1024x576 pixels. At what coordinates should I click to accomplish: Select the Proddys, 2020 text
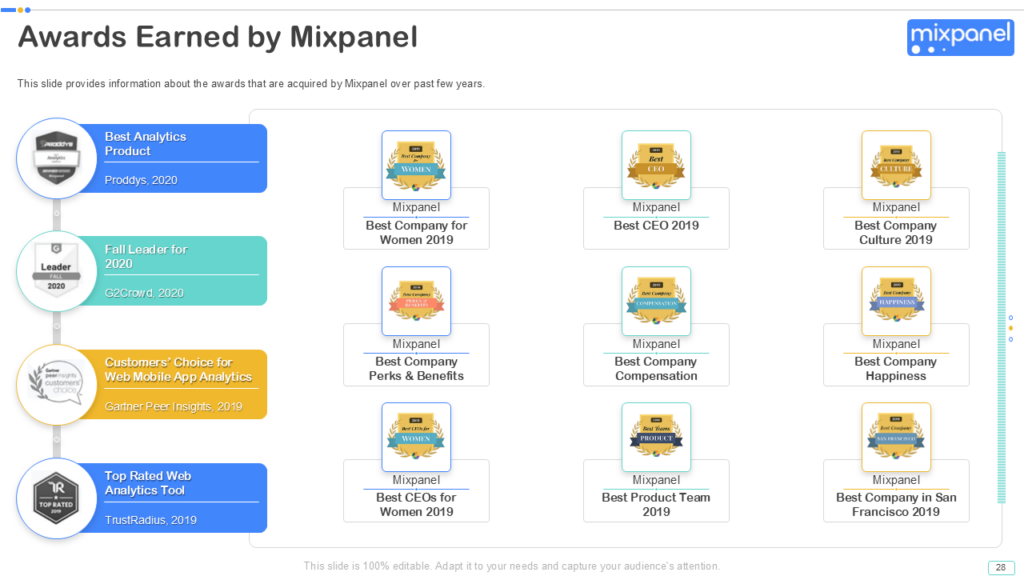point(141,180)
